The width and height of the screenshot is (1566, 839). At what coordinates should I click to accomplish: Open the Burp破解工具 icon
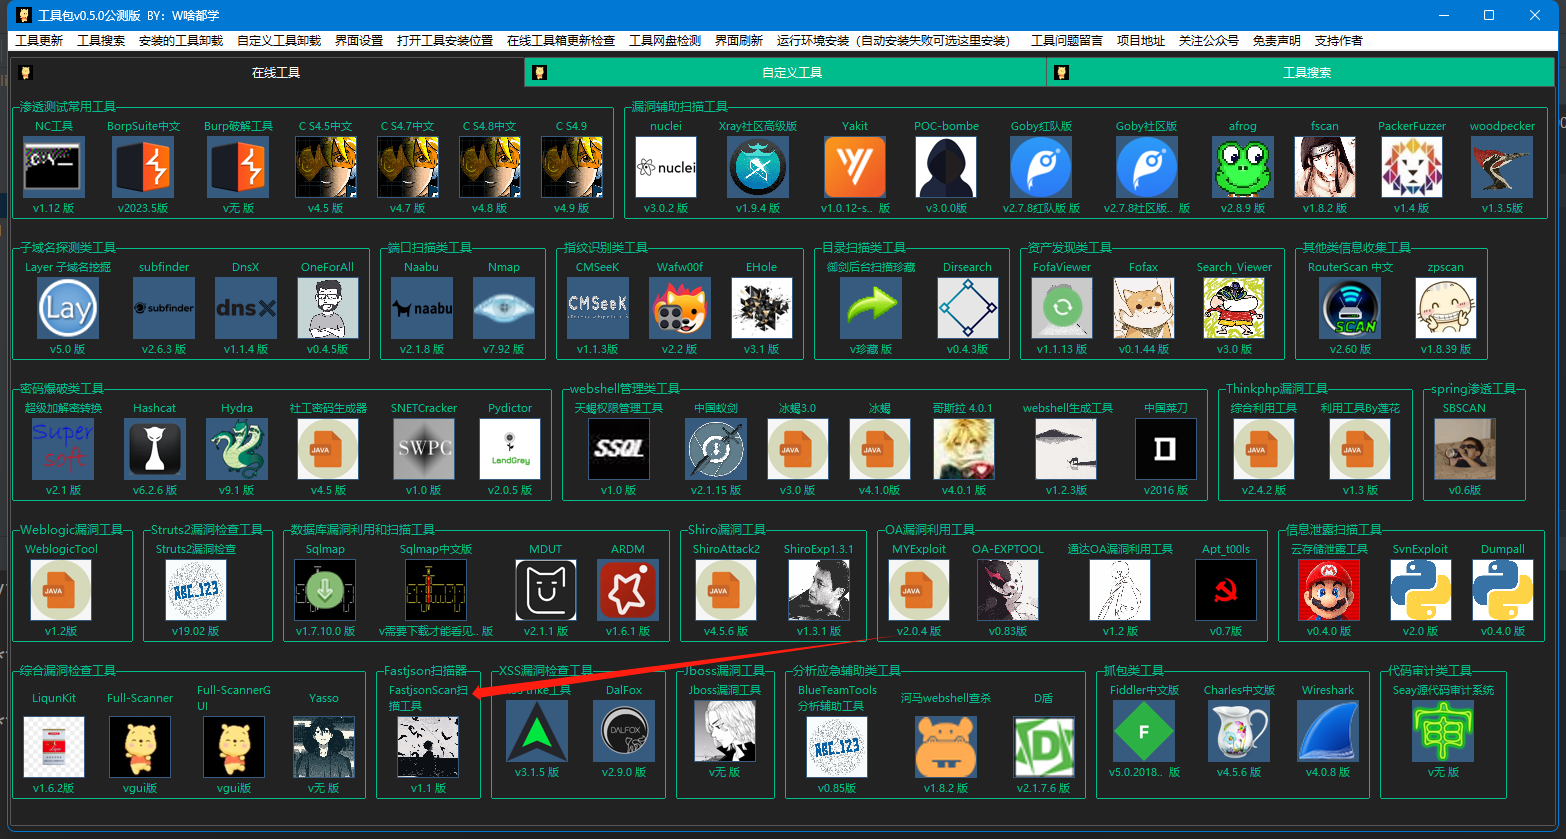pos(238,167)
